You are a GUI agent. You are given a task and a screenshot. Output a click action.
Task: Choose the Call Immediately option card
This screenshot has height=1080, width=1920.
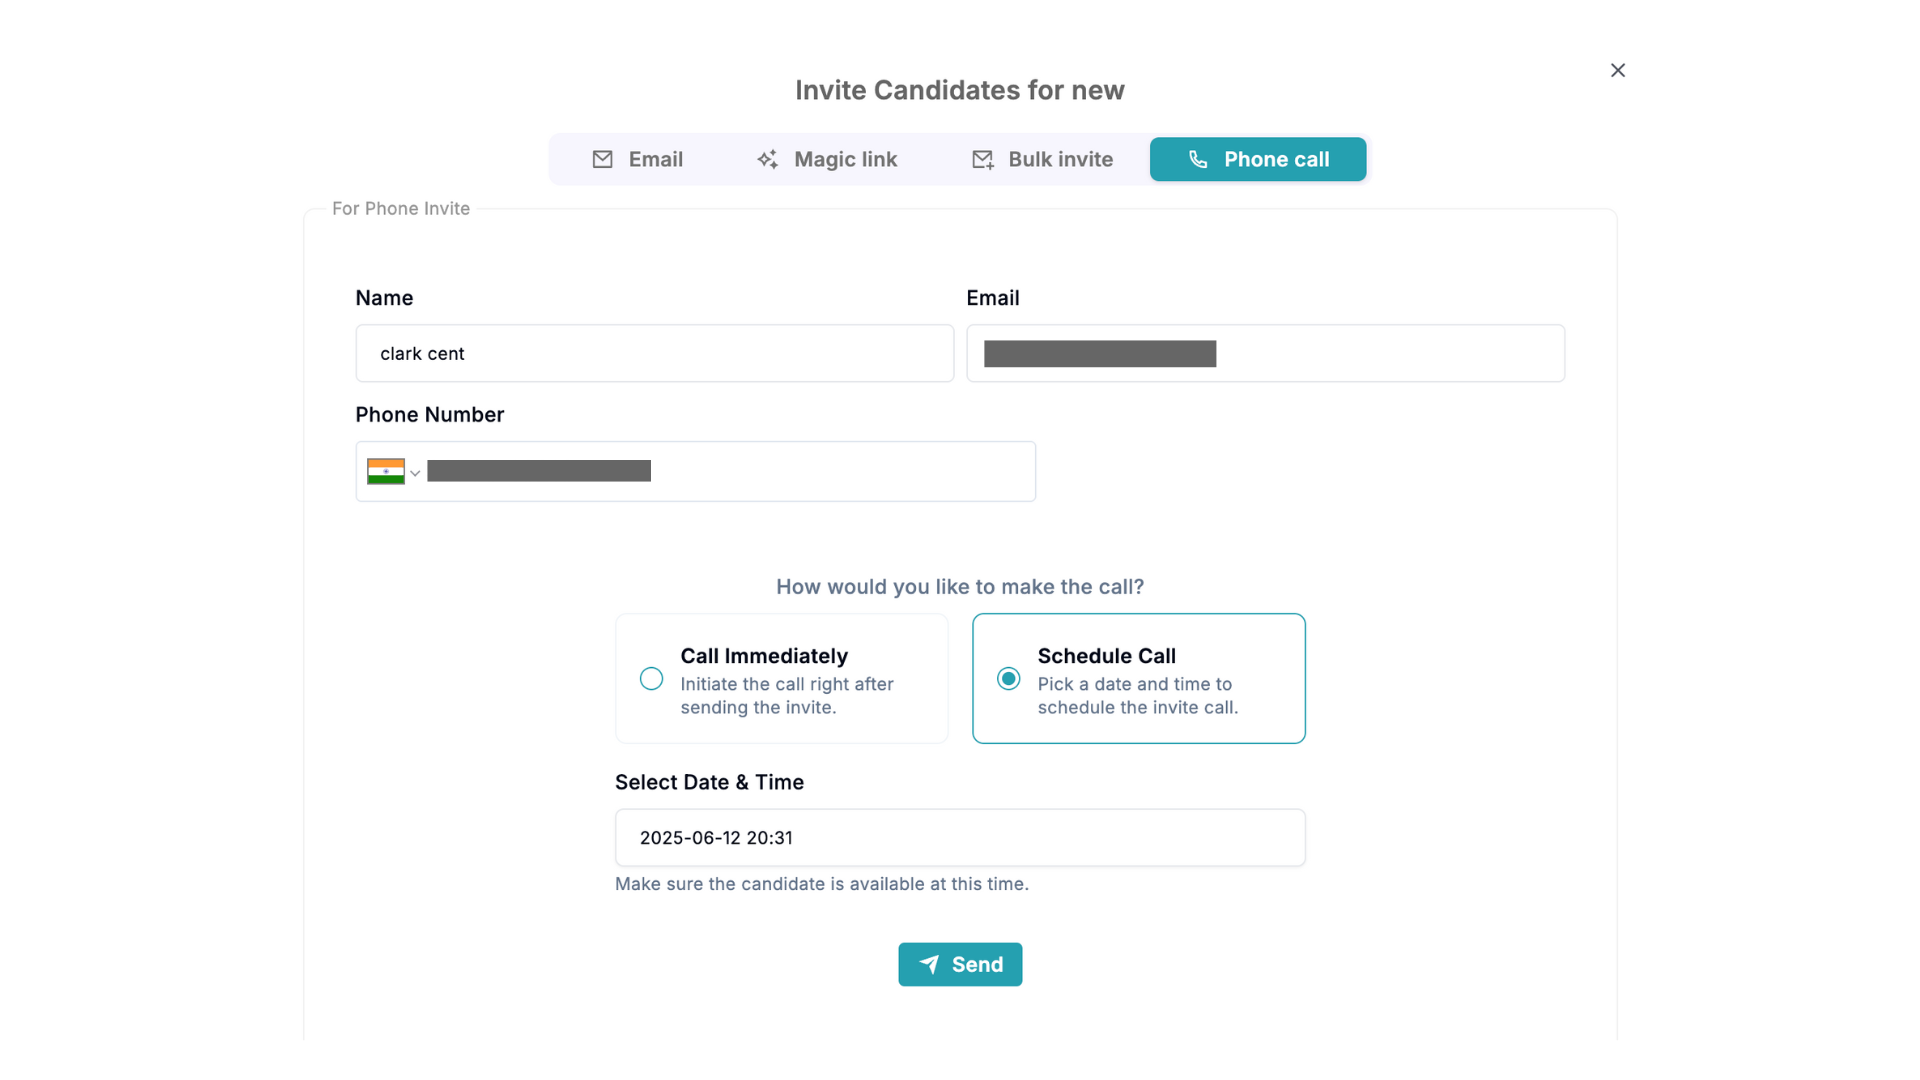pos(781,678)
